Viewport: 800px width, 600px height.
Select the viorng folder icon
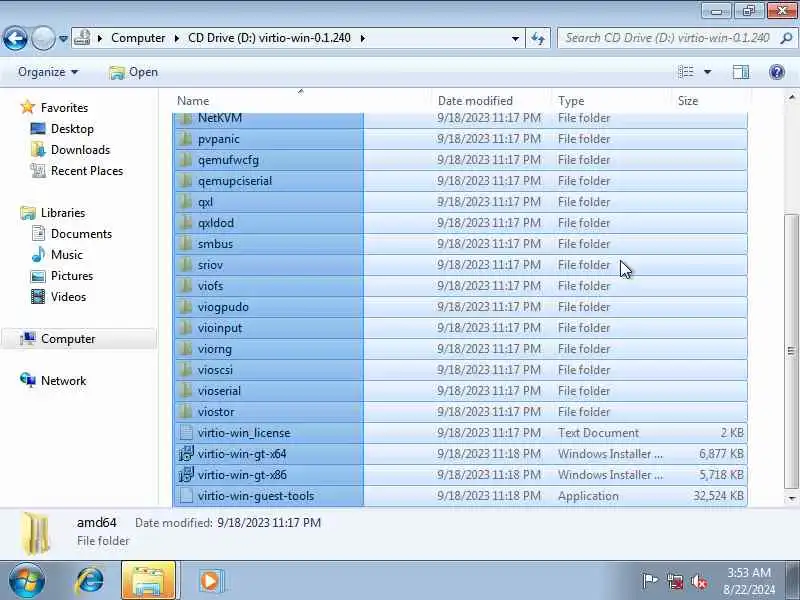point(186,349)
